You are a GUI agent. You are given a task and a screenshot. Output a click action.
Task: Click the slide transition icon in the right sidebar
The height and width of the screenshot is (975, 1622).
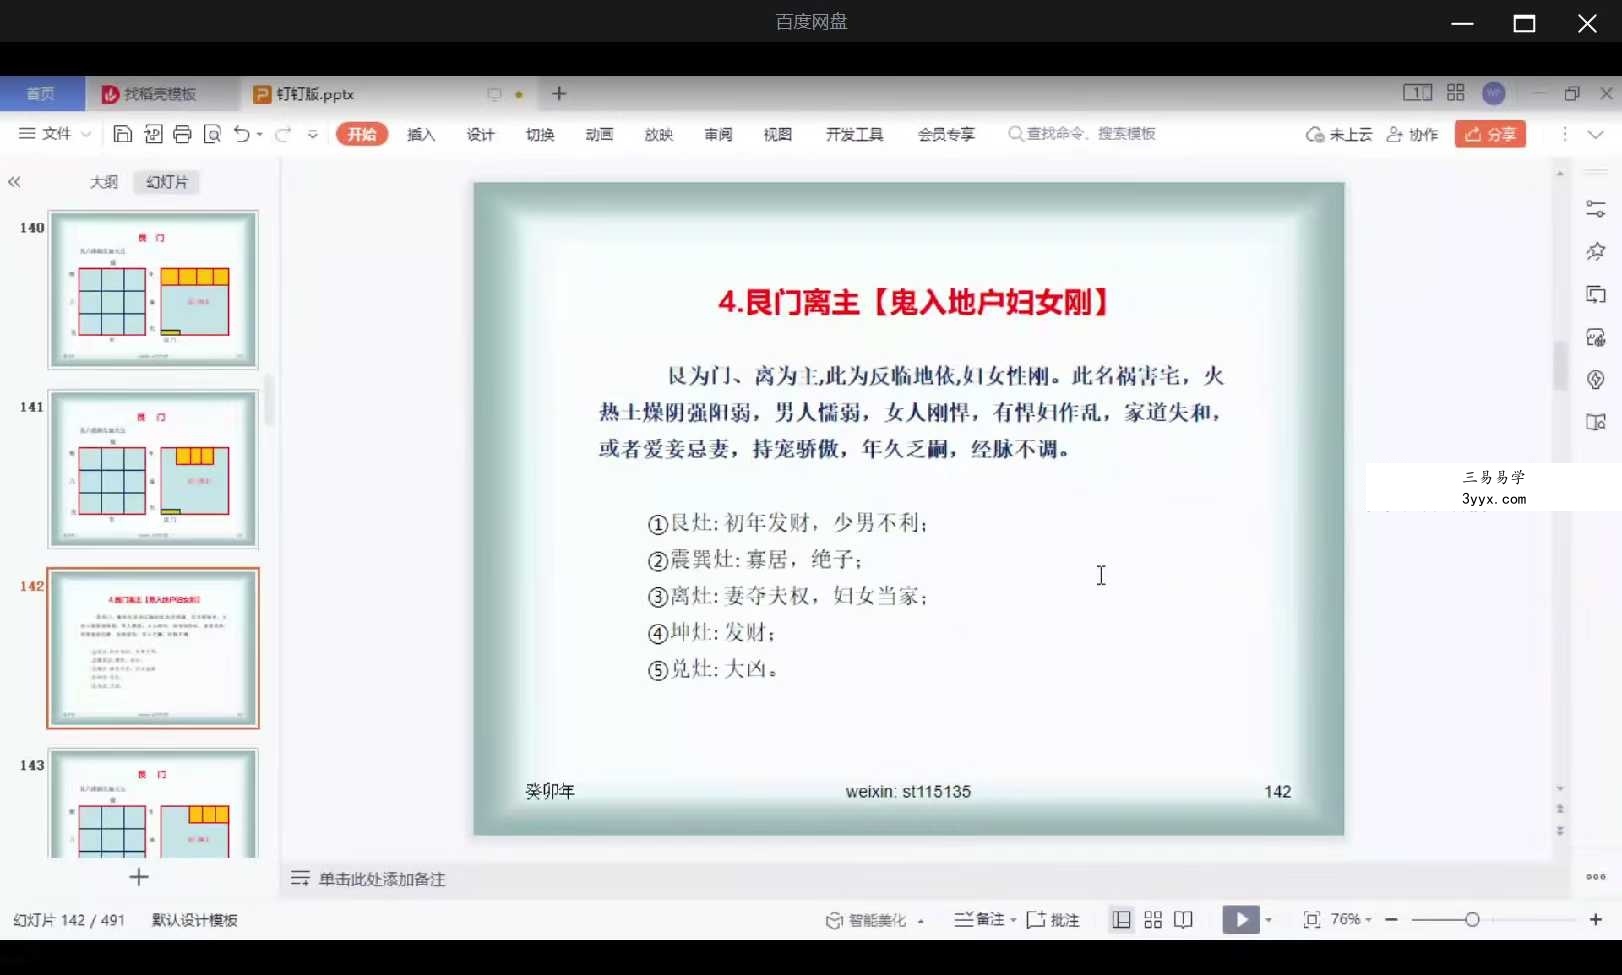tap(1596, 294)
